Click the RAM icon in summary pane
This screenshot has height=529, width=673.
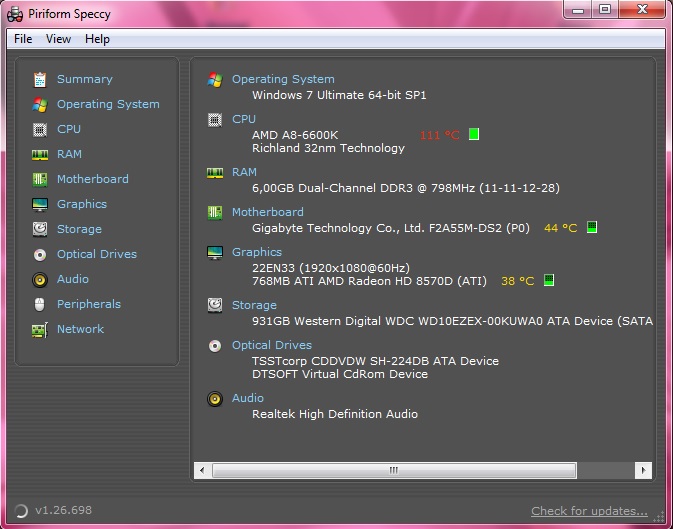[x=215, y=173]
